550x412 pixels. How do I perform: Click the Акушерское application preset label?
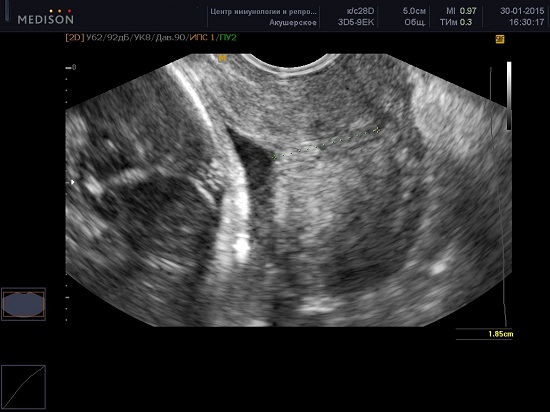coord(293,22)
